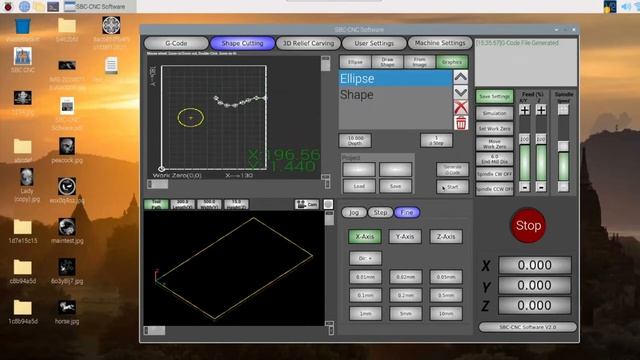Increase Z feed with the plus button
The height and width of the screenshot is (360, 640).
point(541,110)
